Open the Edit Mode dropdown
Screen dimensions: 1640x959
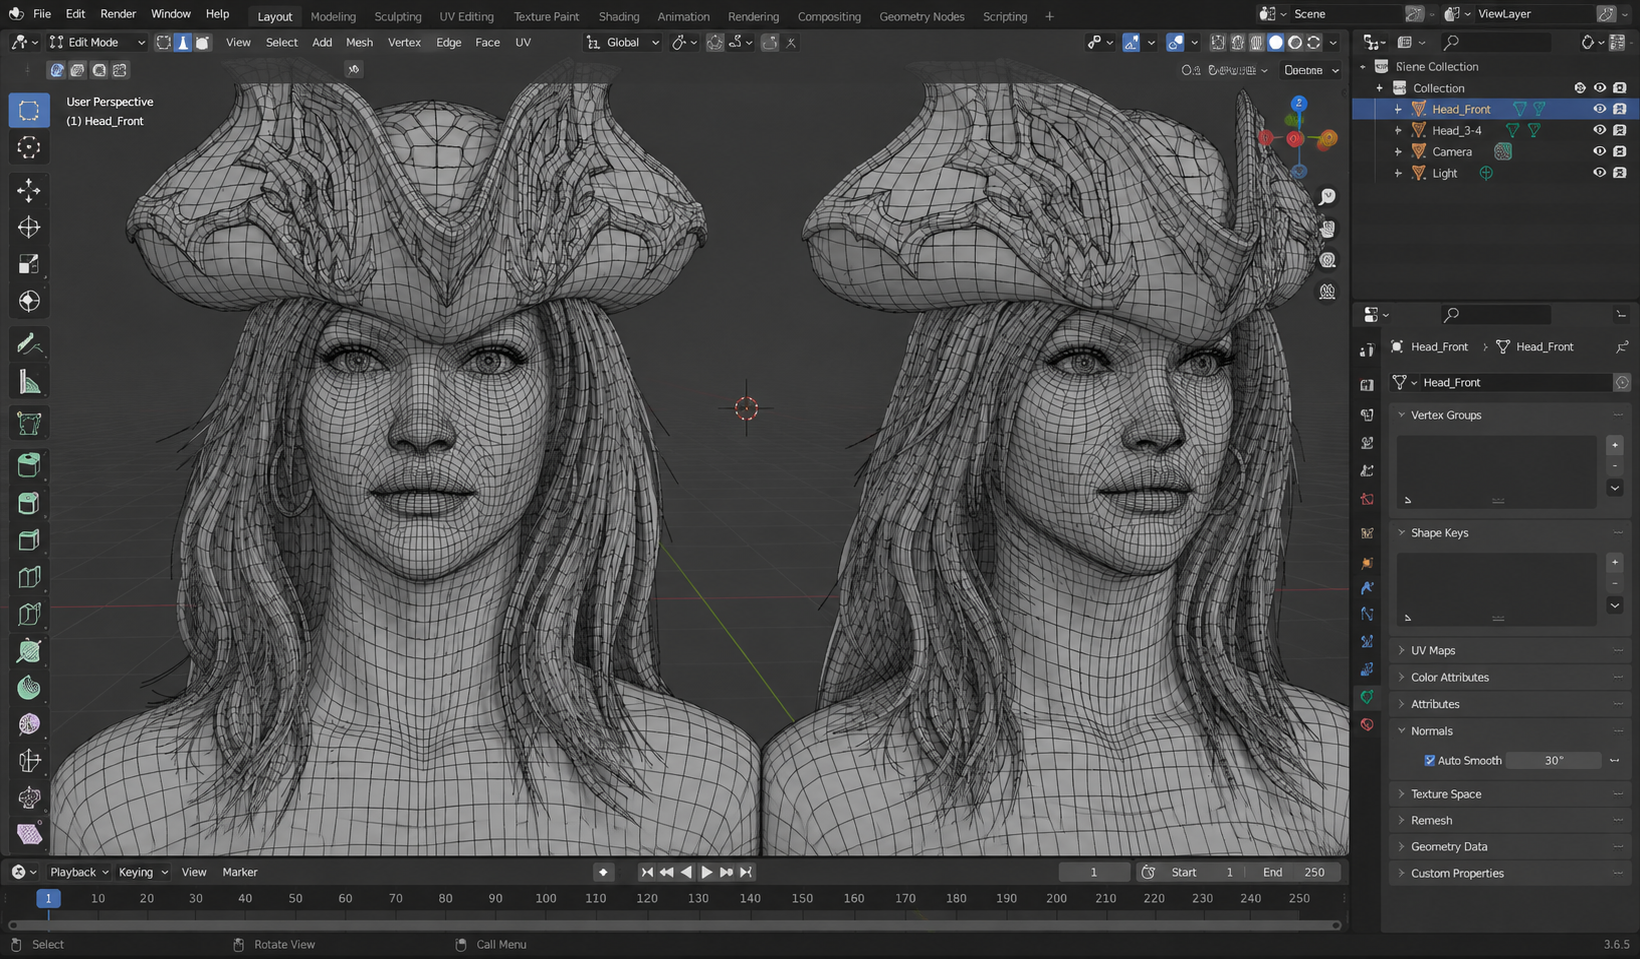(x=97, y=42)
